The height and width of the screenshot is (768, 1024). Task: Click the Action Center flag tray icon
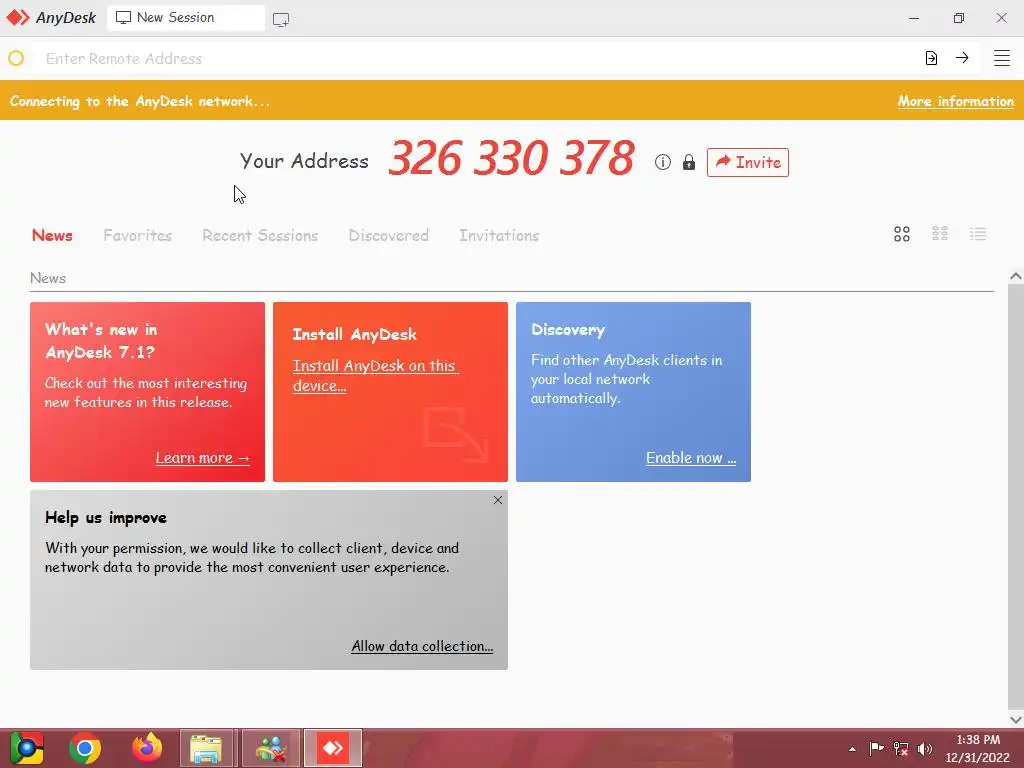pos(876,748)
